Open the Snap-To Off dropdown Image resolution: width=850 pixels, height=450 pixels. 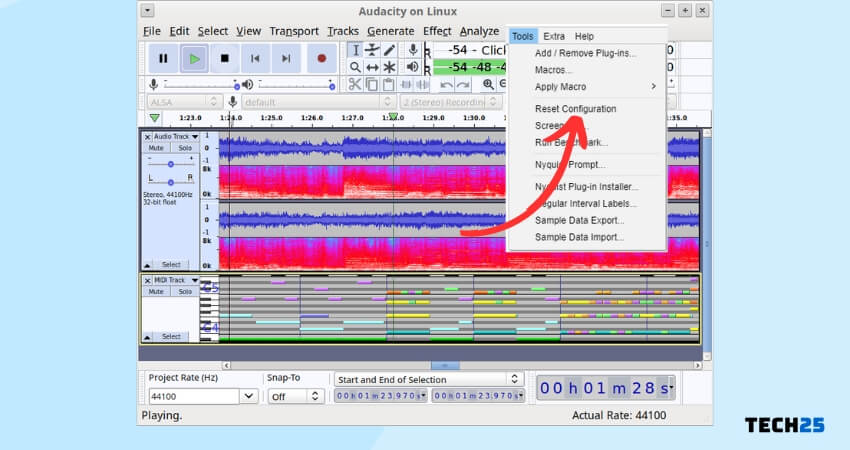pos(296,397)
